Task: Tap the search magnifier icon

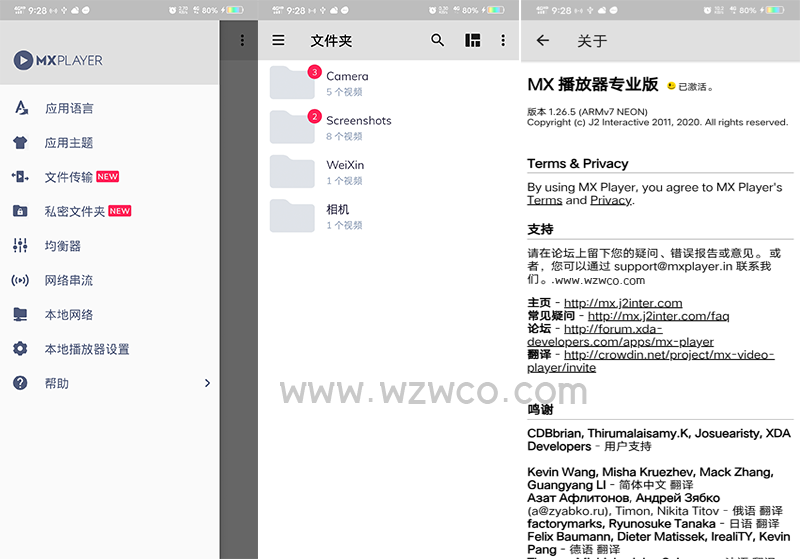Action: pos(438,41)
